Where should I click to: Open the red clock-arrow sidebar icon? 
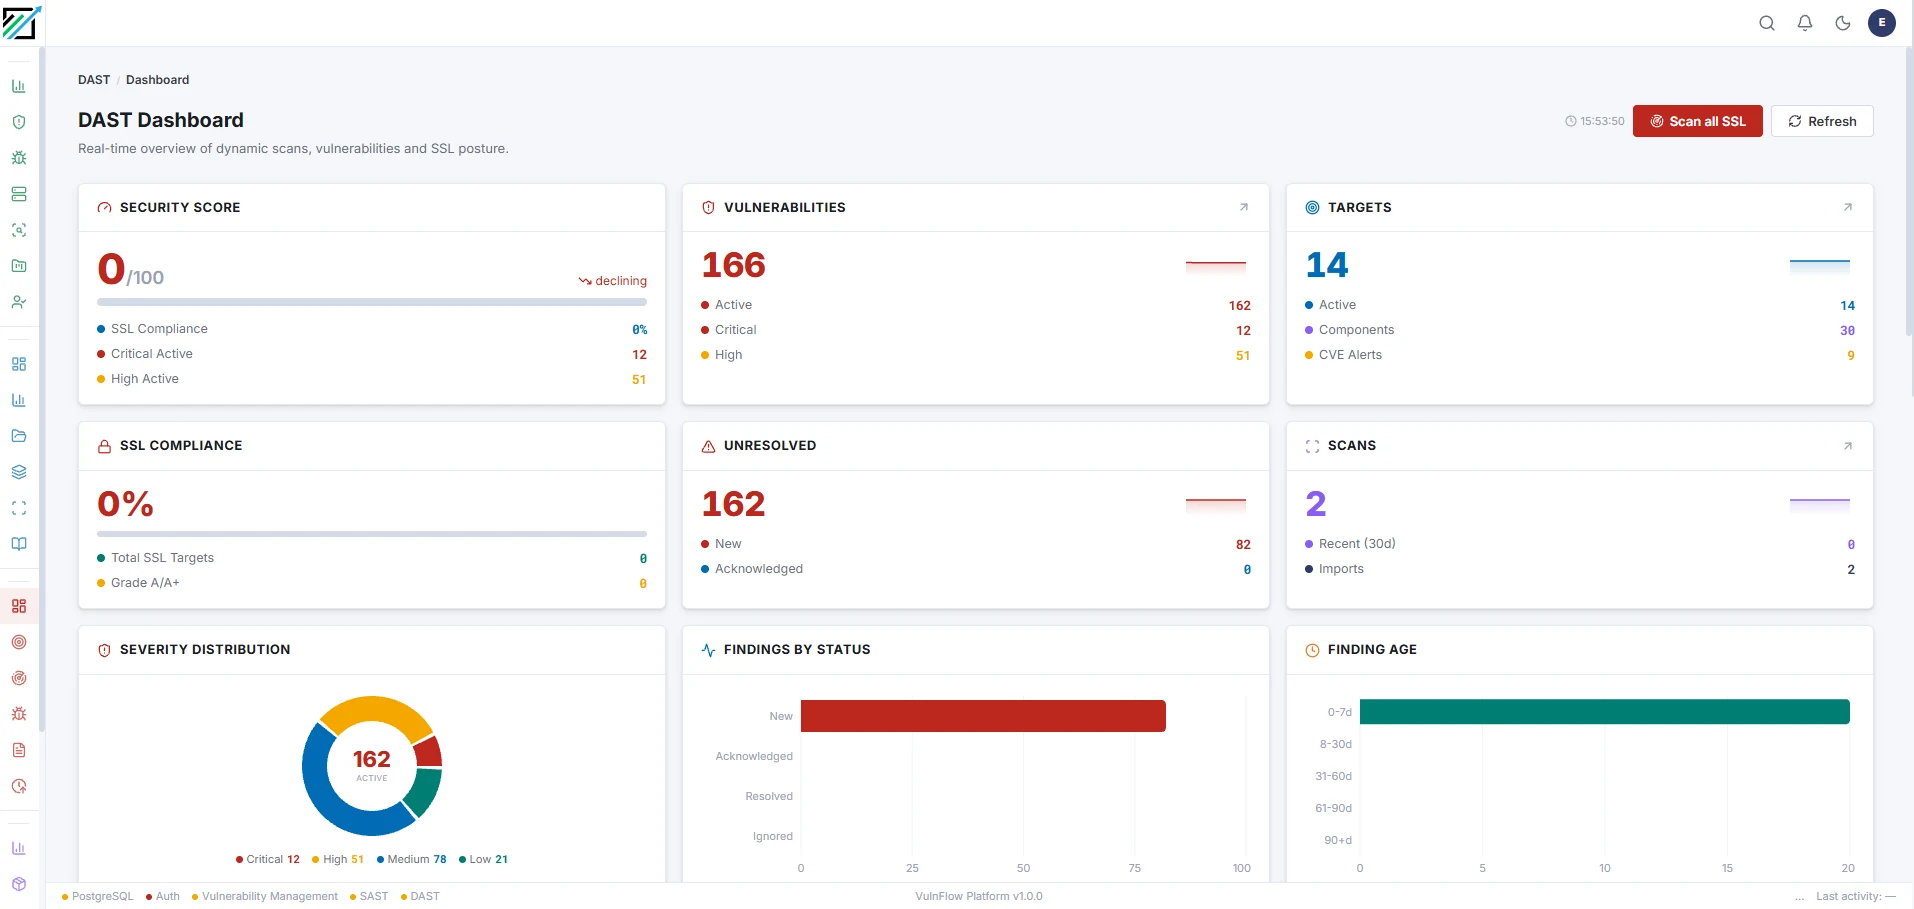pos(19,786)
